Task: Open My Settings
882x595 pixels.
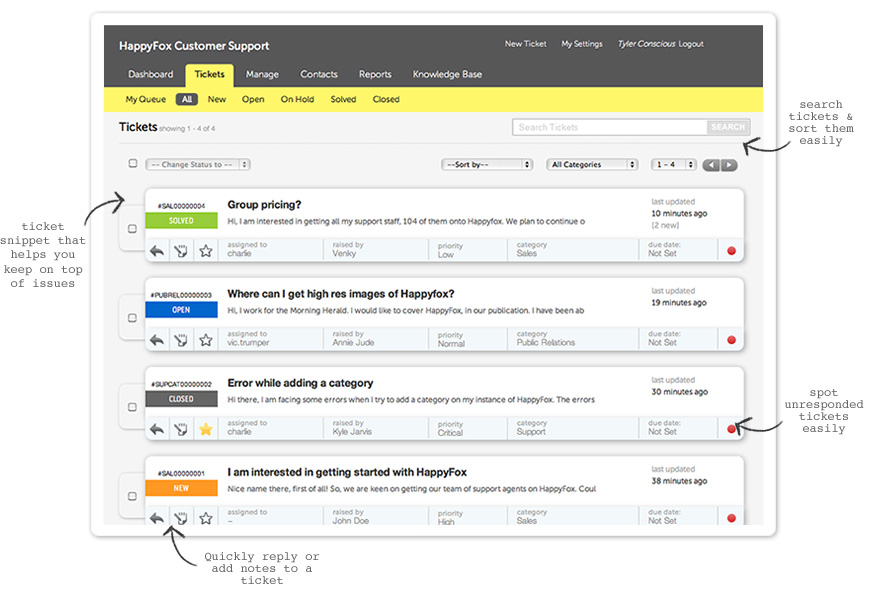Action: (x=582, y=44)
